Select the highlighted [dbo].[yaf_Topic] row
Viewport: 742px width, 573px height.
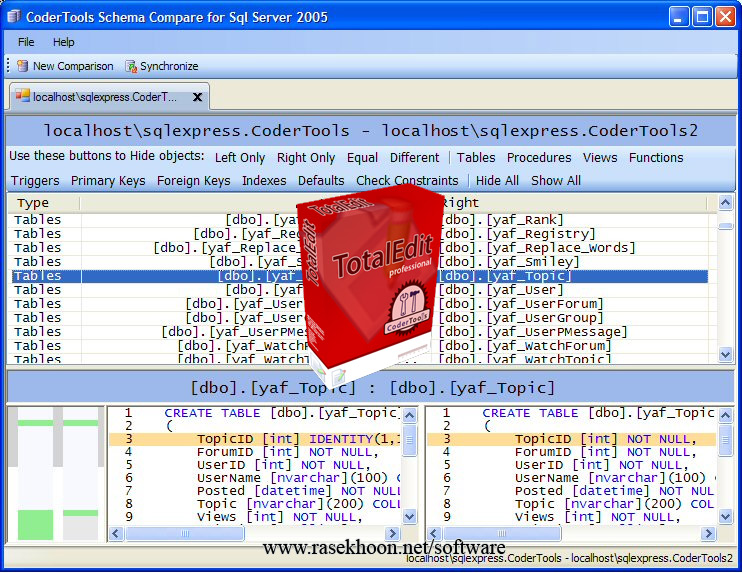pos(360,276)
